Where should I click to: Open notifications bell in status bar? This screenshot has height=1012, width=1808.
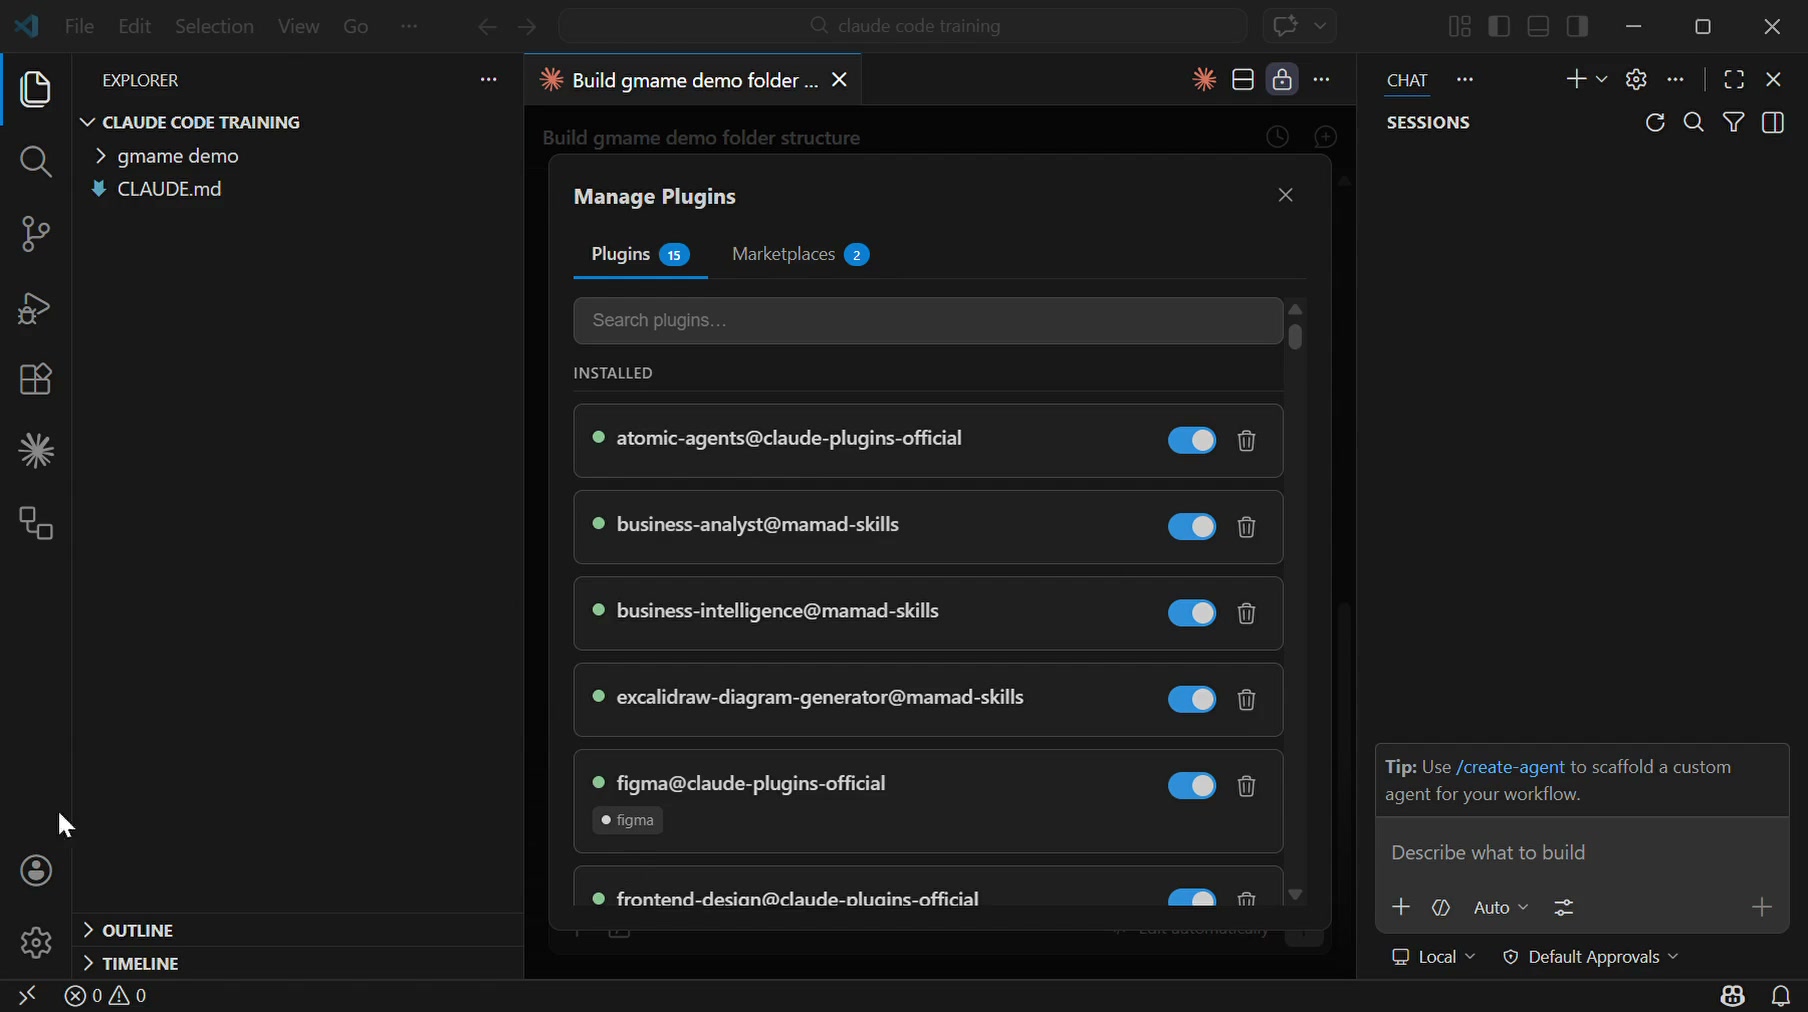pyautogui.click(x=1781, y=996)
